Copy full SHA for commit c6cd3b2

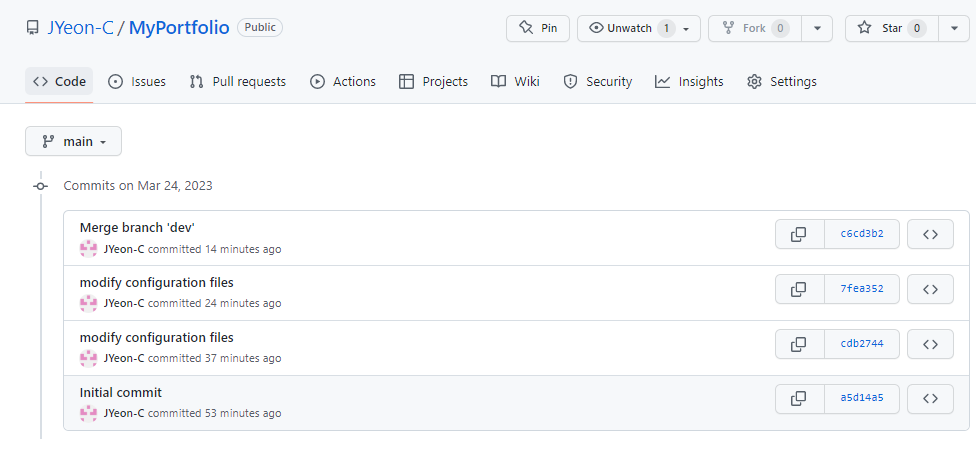[x=799, y=234]
